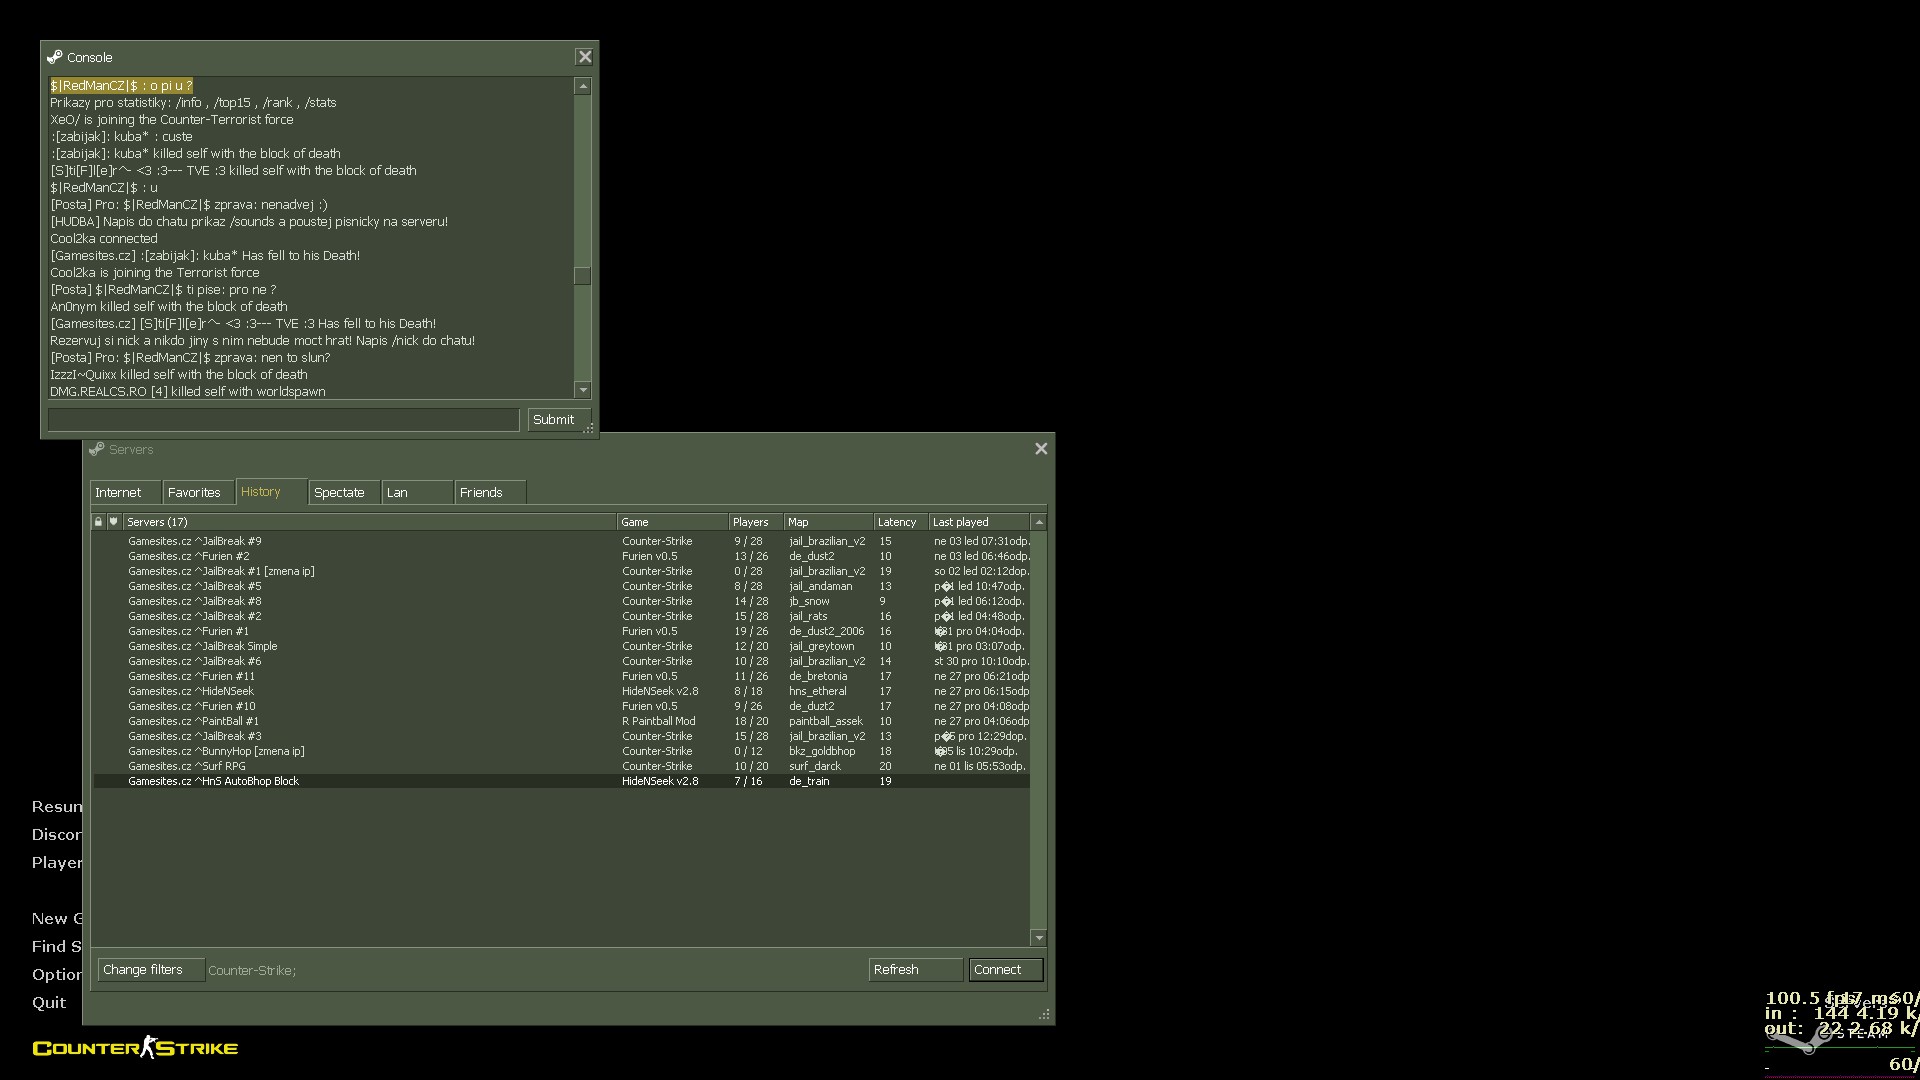Sort by the Map column header

[x=828, y=522]
